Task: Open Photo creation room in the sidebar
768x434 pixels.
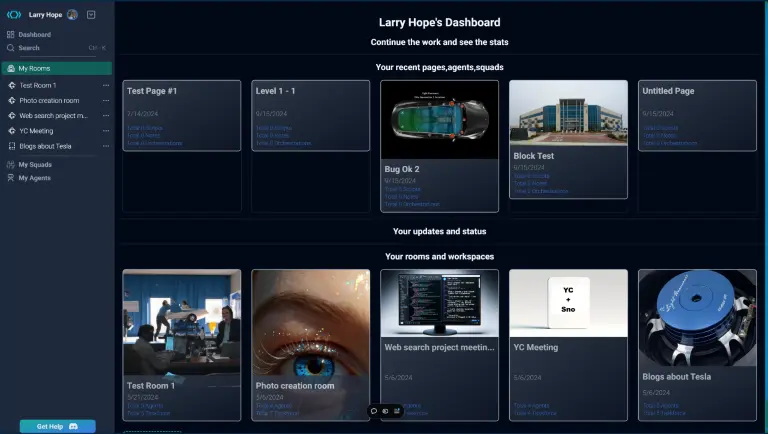Action: [x=49, y=100]
